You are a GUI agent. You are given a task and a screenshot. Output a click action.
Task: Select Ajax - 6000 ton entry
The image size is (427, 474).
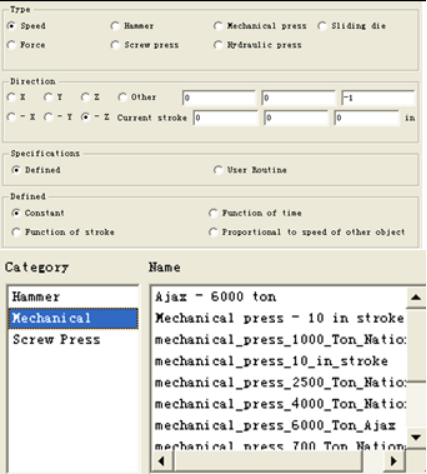pyautogui.click(x=279, y=297)
